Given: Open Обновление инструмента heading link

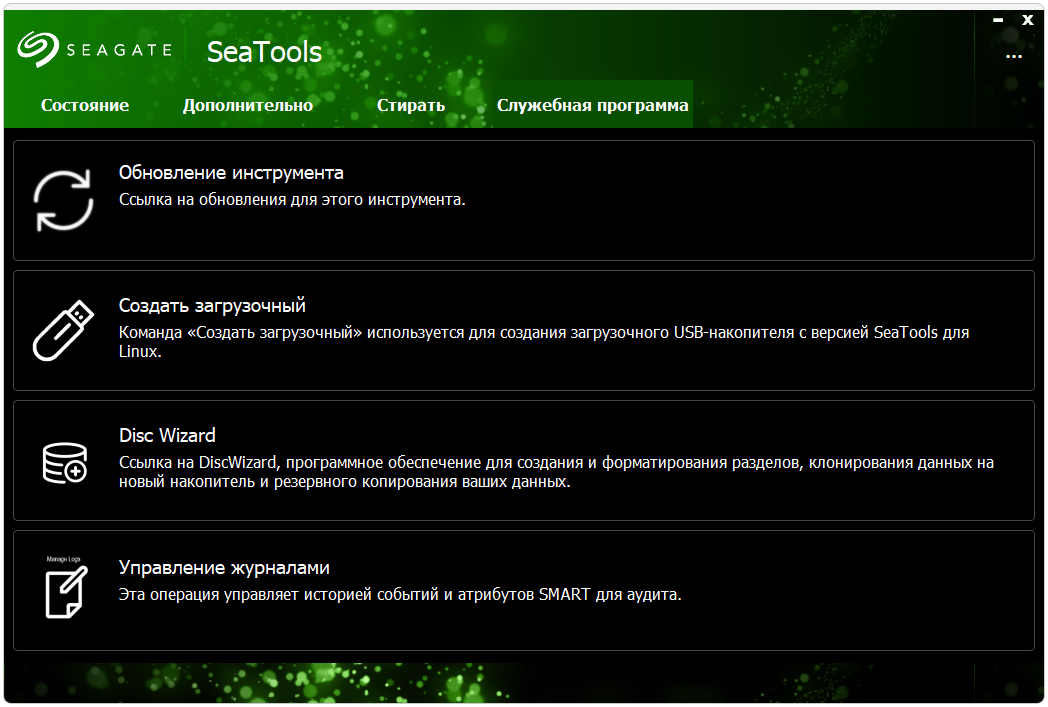Looking at the screenshot, I should point(231,173).
